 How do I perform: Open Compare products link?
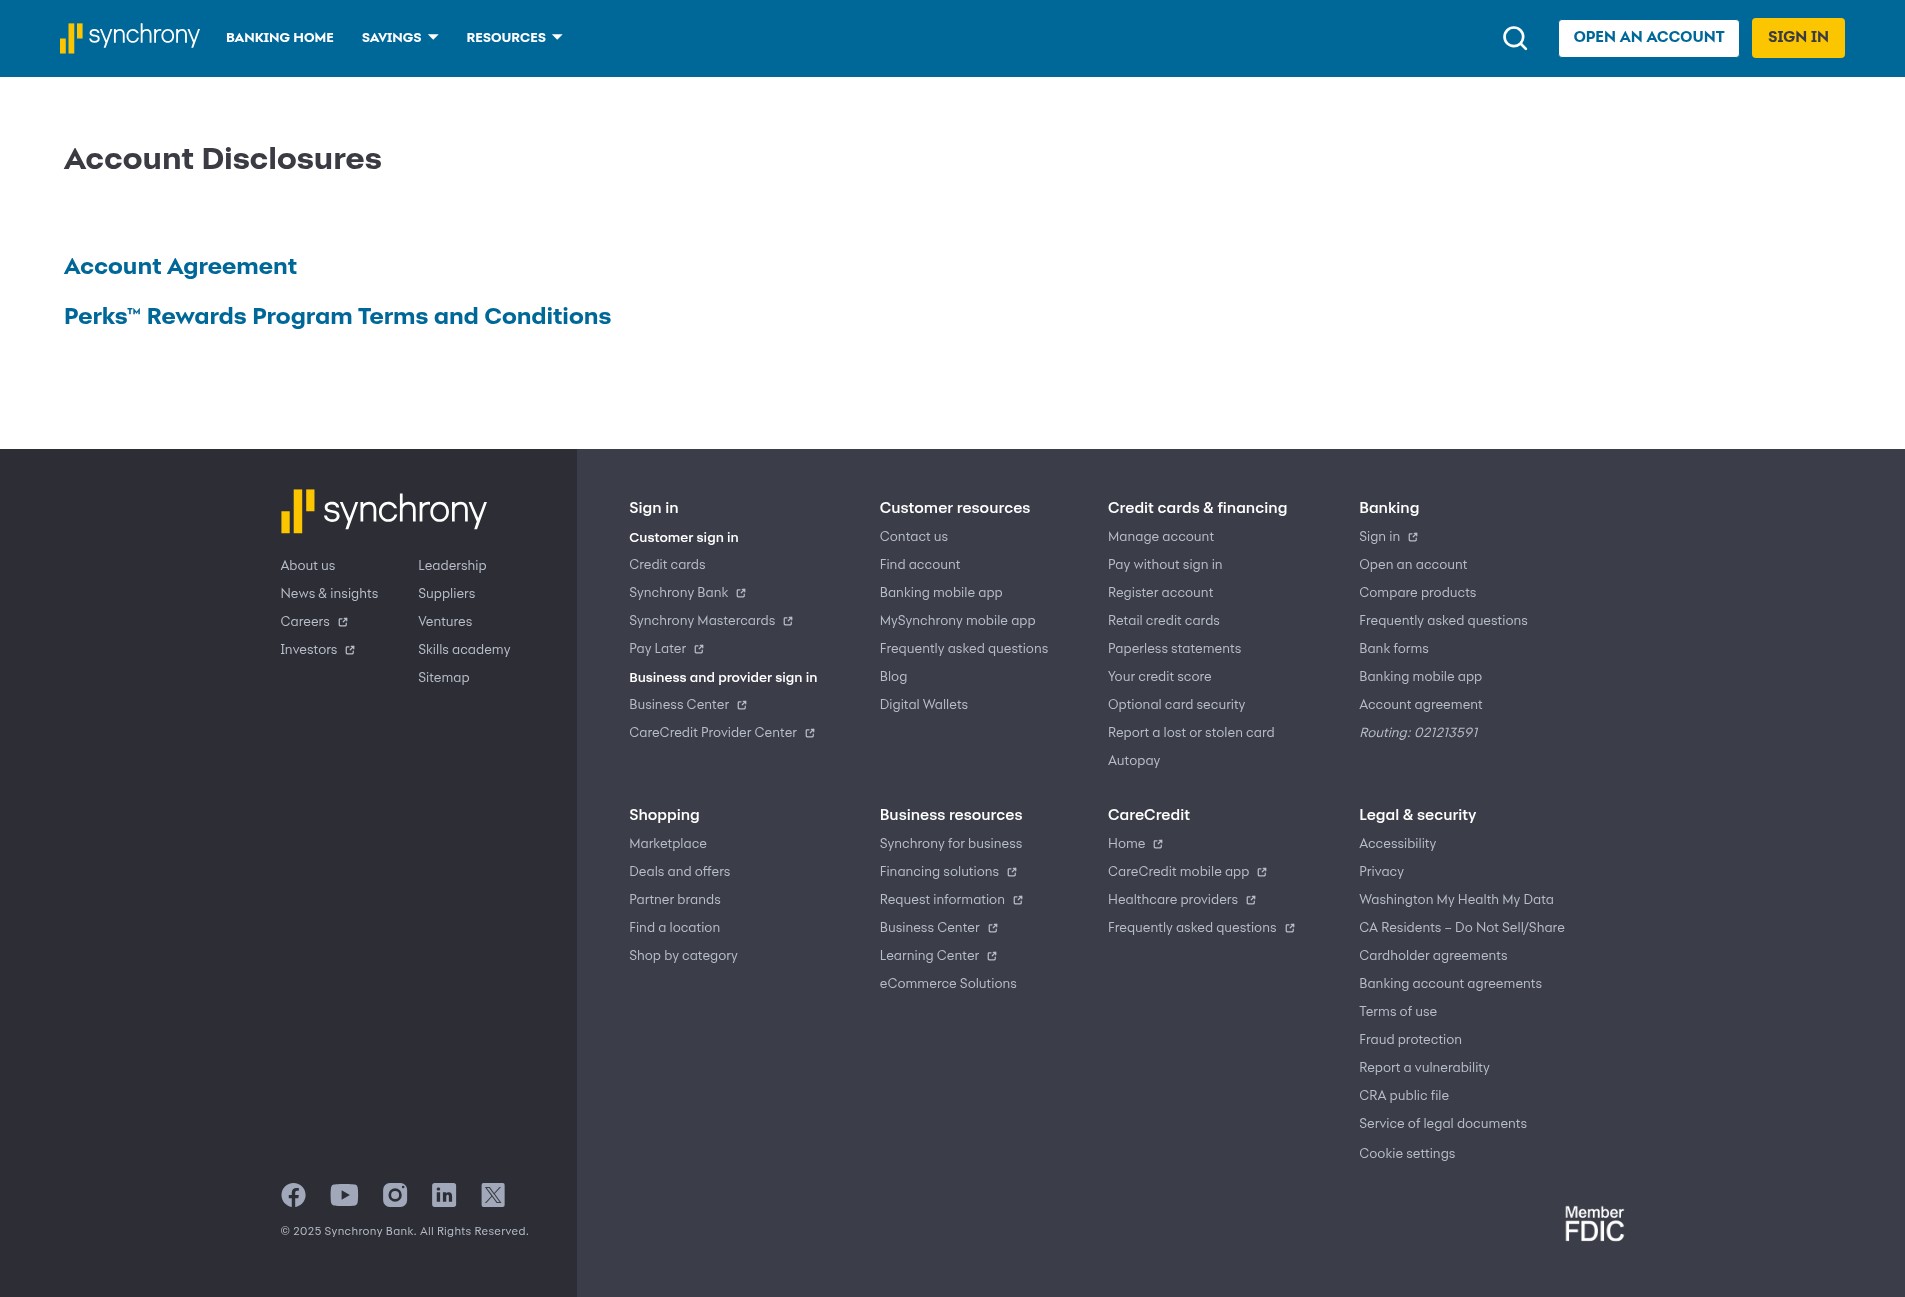point(1417,593)
